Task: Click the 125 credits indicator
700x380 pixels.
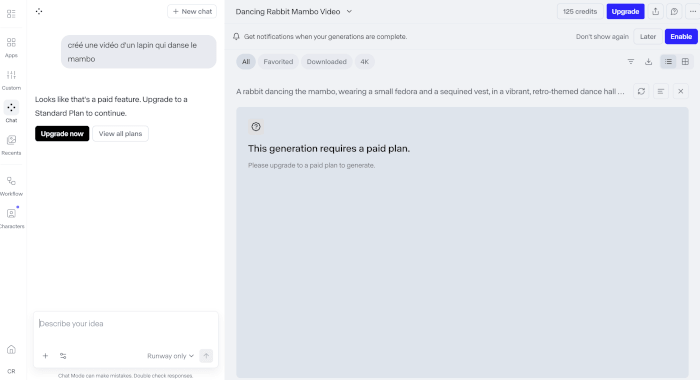Action: coord(579,12)
